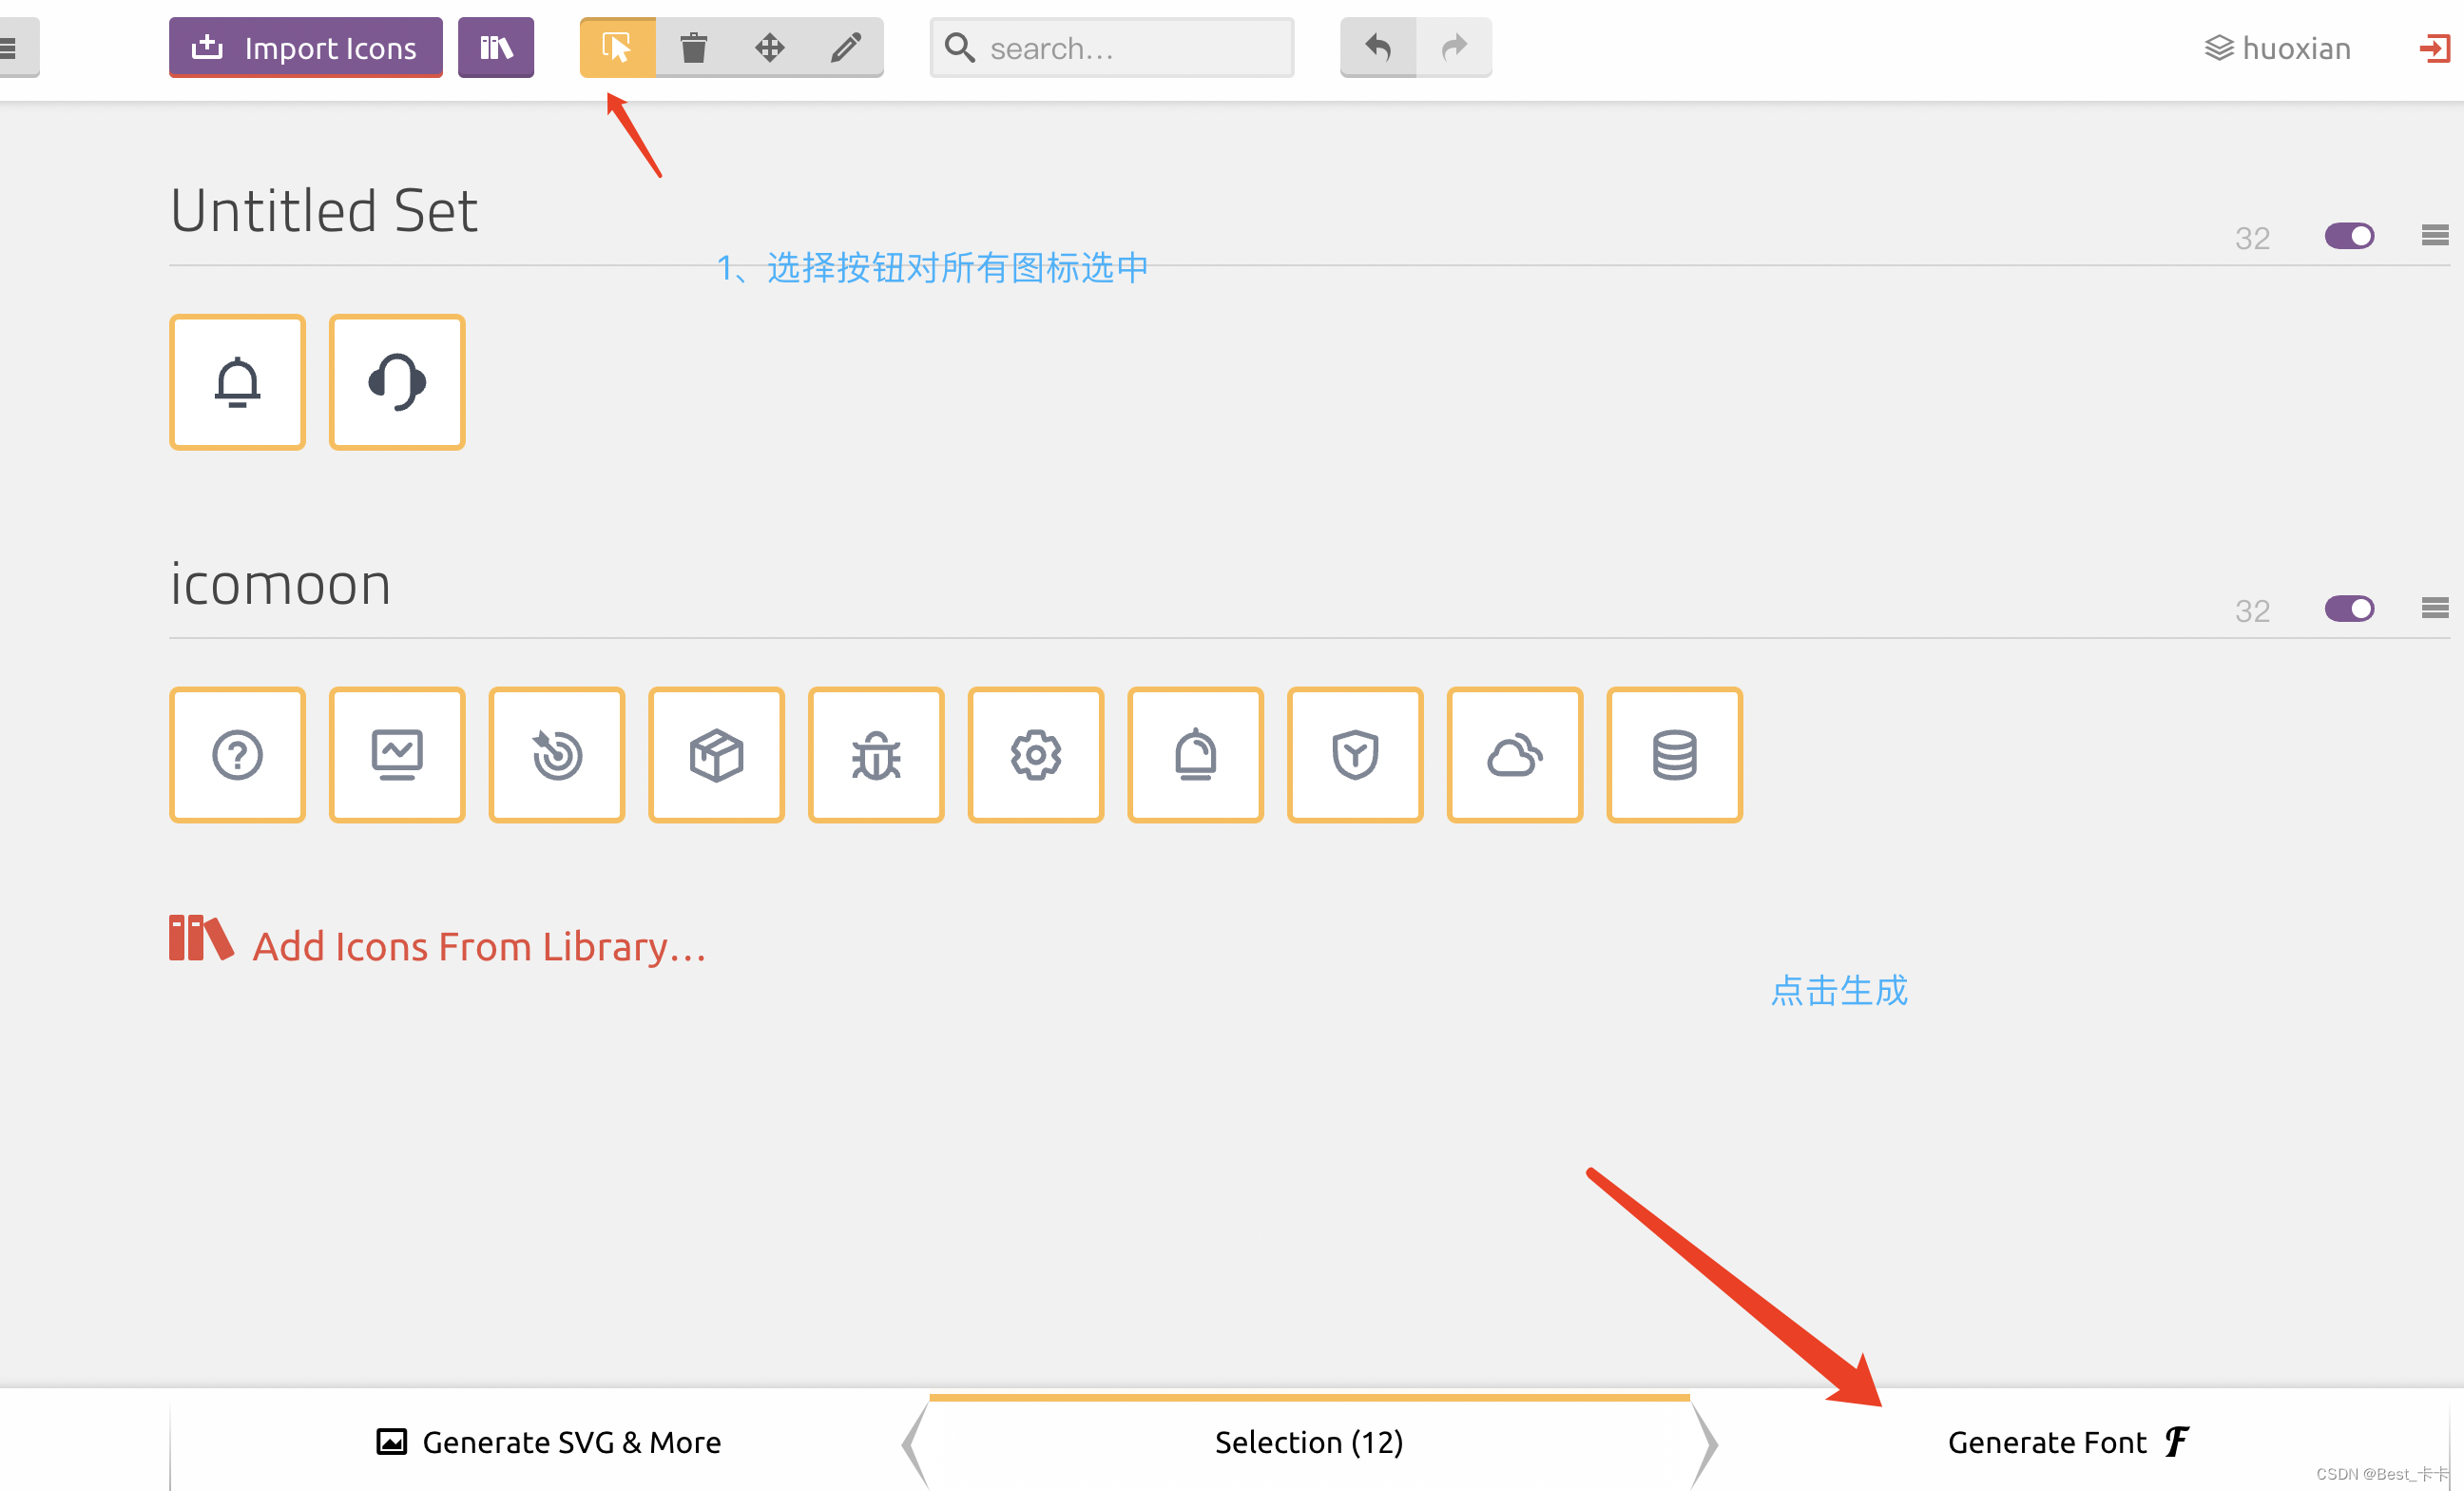Activate the Move tool
This screenshot has height=1491, width=2464.
769,47
